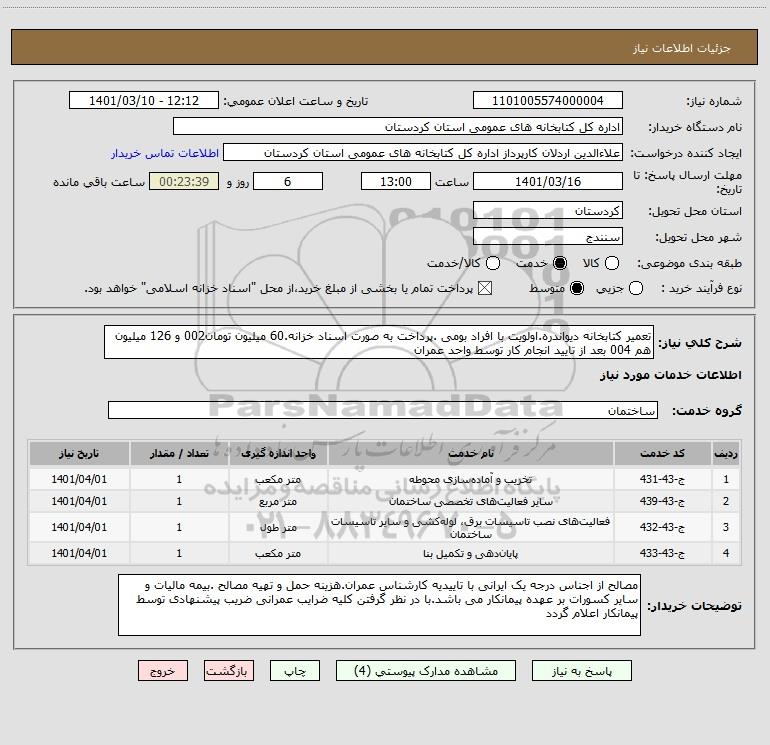Click the deadline date field 1401/03/16
This screenshot has width=770, height=745.
(548, 181)
